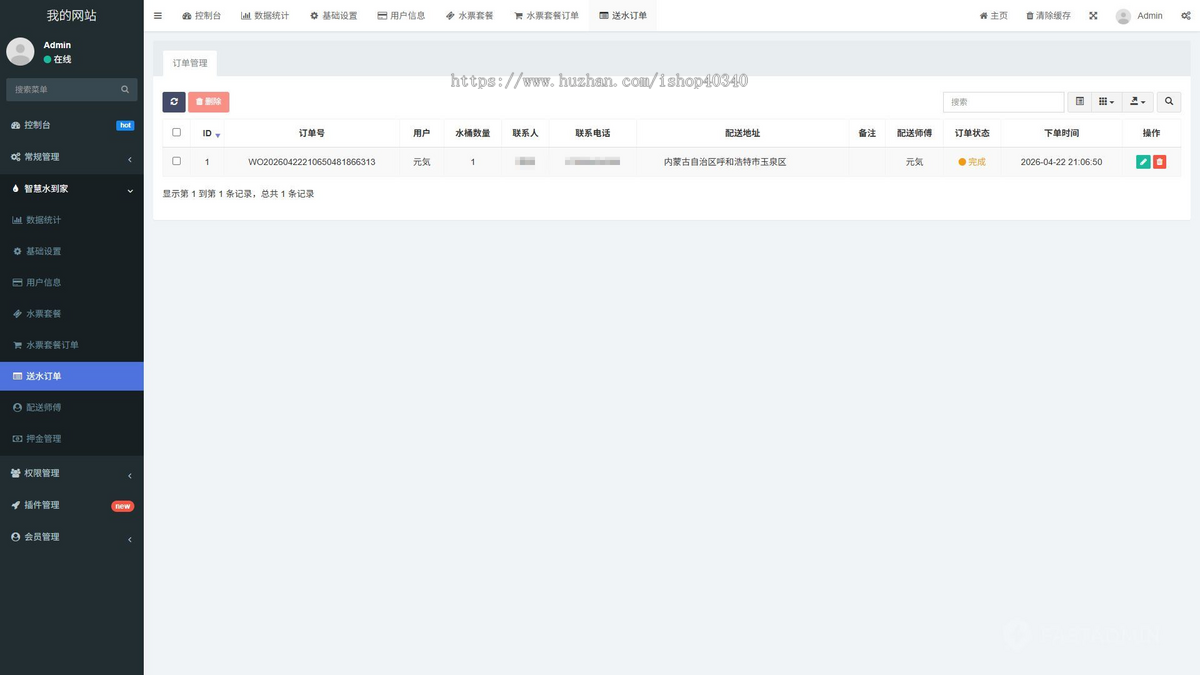Click 清除缓存 clear cache
This screenshot has height=675, width=1200.
pos(1048,16)
